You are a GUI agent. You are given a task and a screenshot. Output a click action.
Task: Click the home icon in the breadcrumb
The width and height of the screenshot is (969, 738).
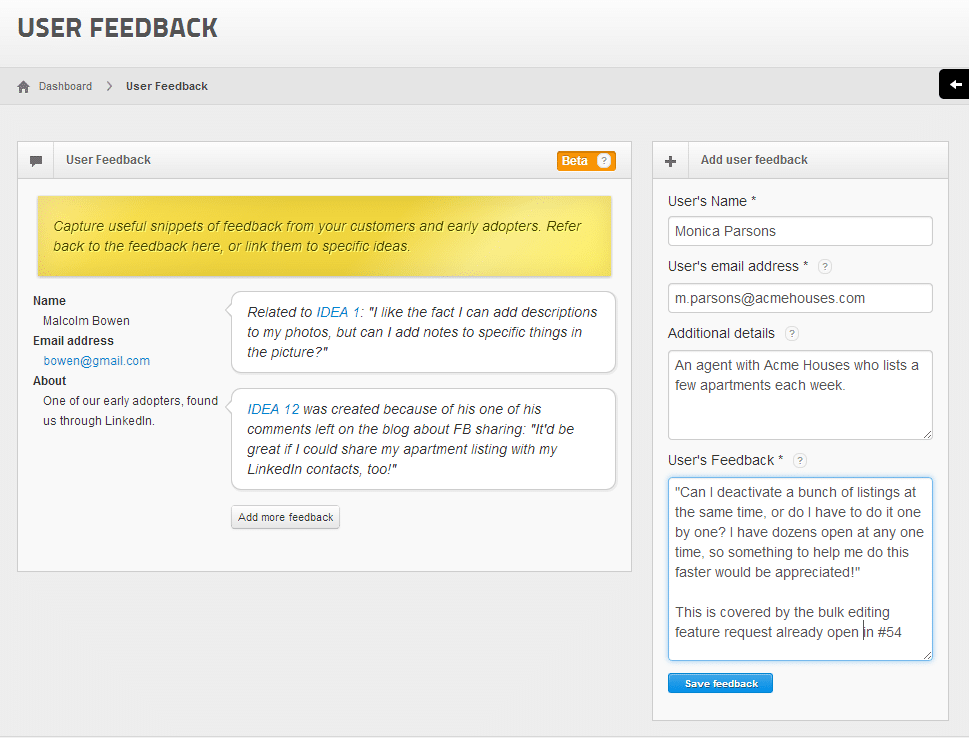tap(23, 86)
